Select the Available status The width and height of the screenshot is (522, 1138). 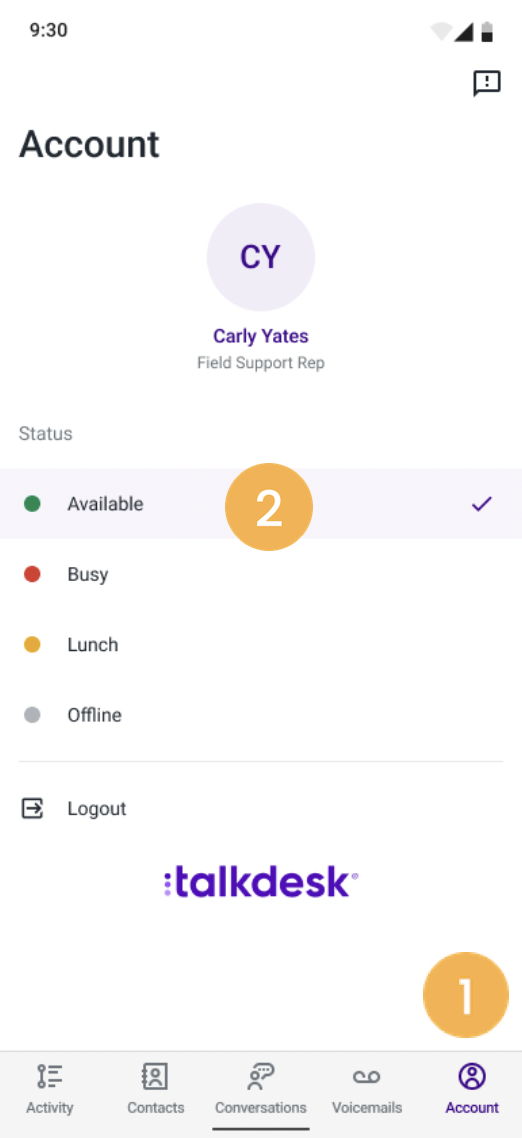coord(261,504)
